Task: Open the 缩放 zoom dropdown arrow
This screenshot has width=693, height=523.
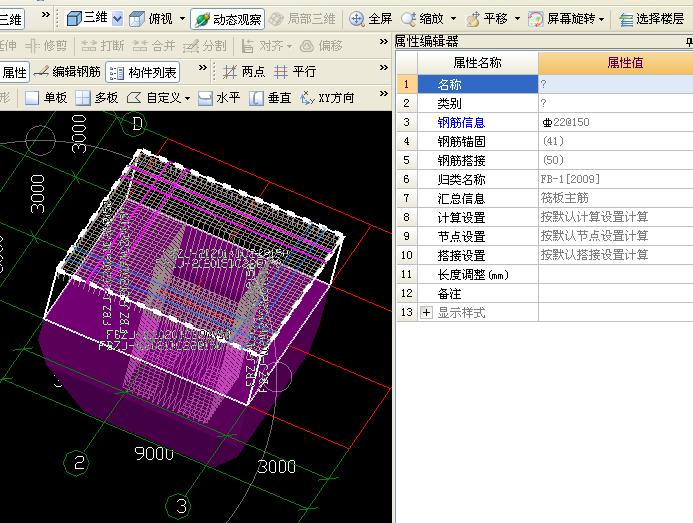Action: [x=453, y=19]
